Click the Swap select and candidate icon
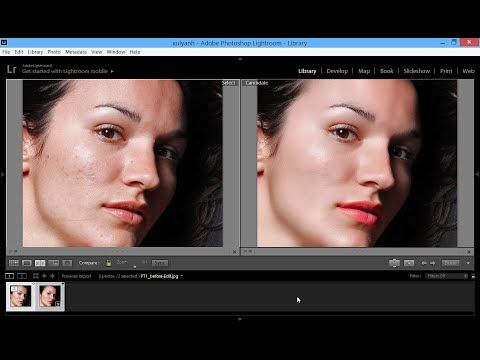Screen dimensions: 480x360 (x=394, y=263)
